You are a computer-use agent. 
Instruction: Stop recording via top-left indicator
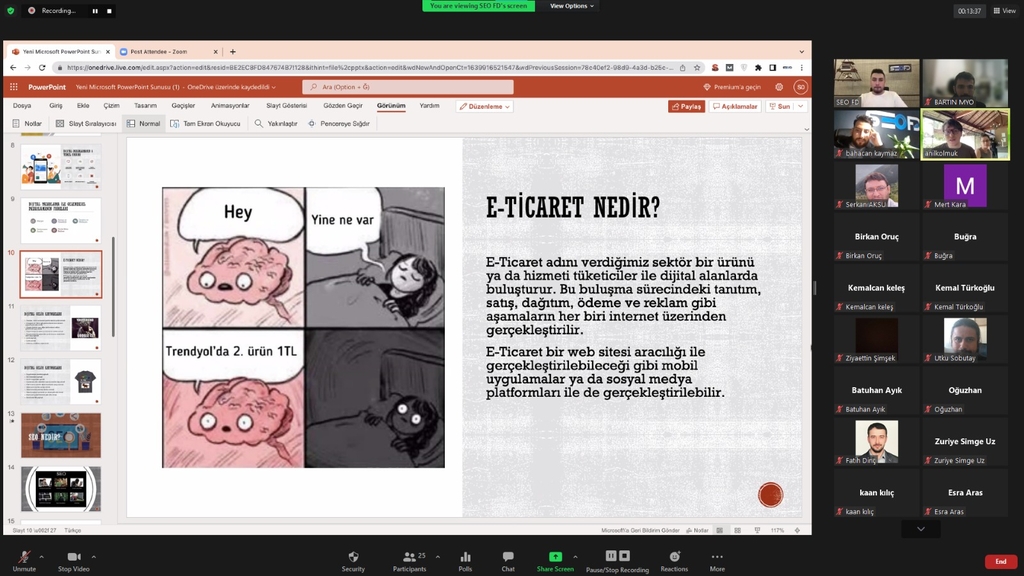tap(109, 11)
